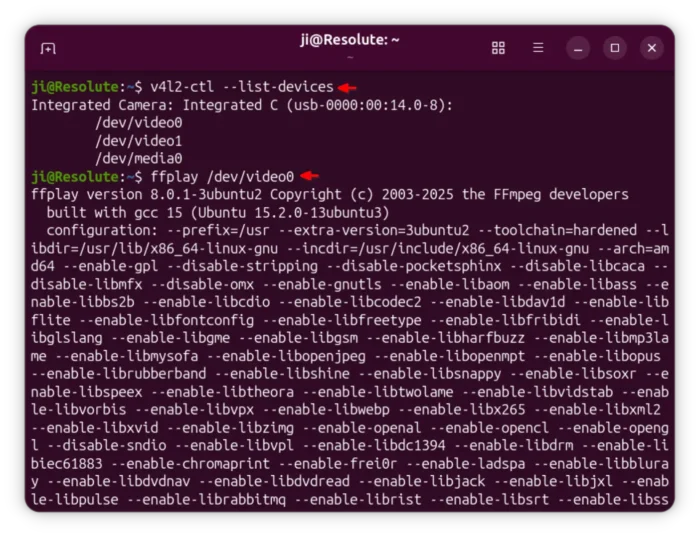Click the Integrated Camera output line

[x=242, y=104]
